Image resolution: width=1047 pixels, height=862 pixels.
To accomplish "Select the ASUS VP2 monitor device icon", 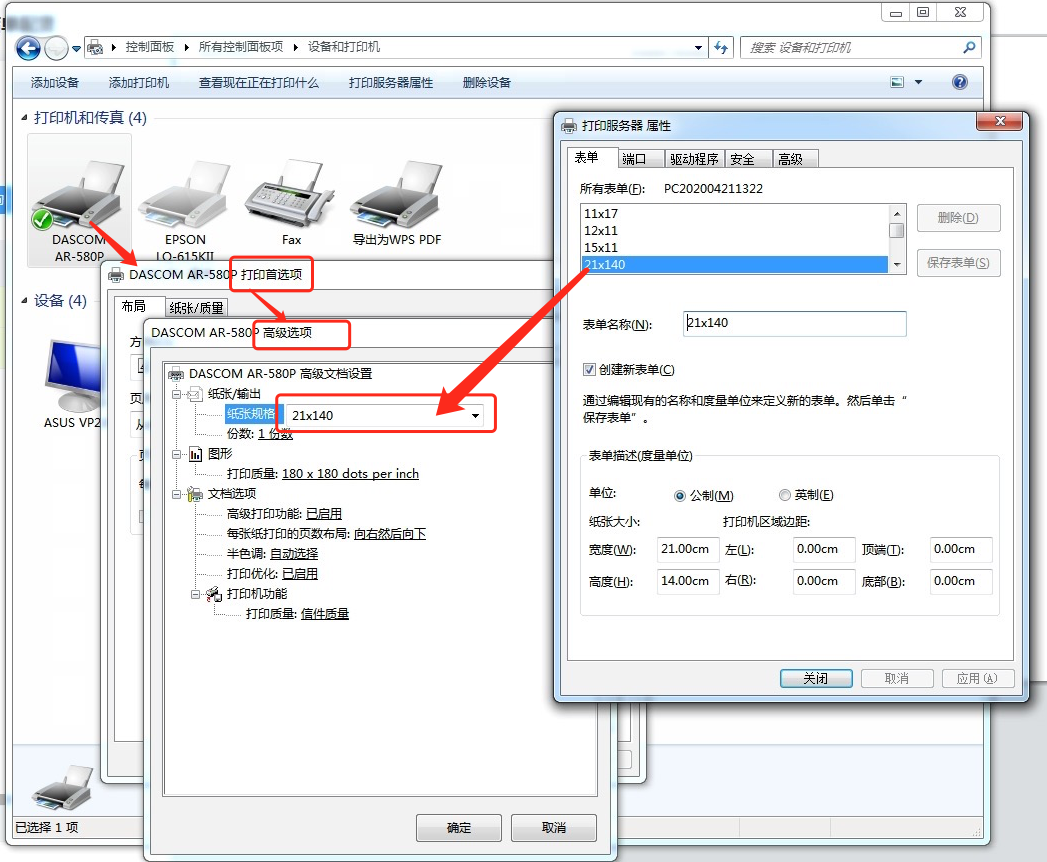I will coord(73,375).
